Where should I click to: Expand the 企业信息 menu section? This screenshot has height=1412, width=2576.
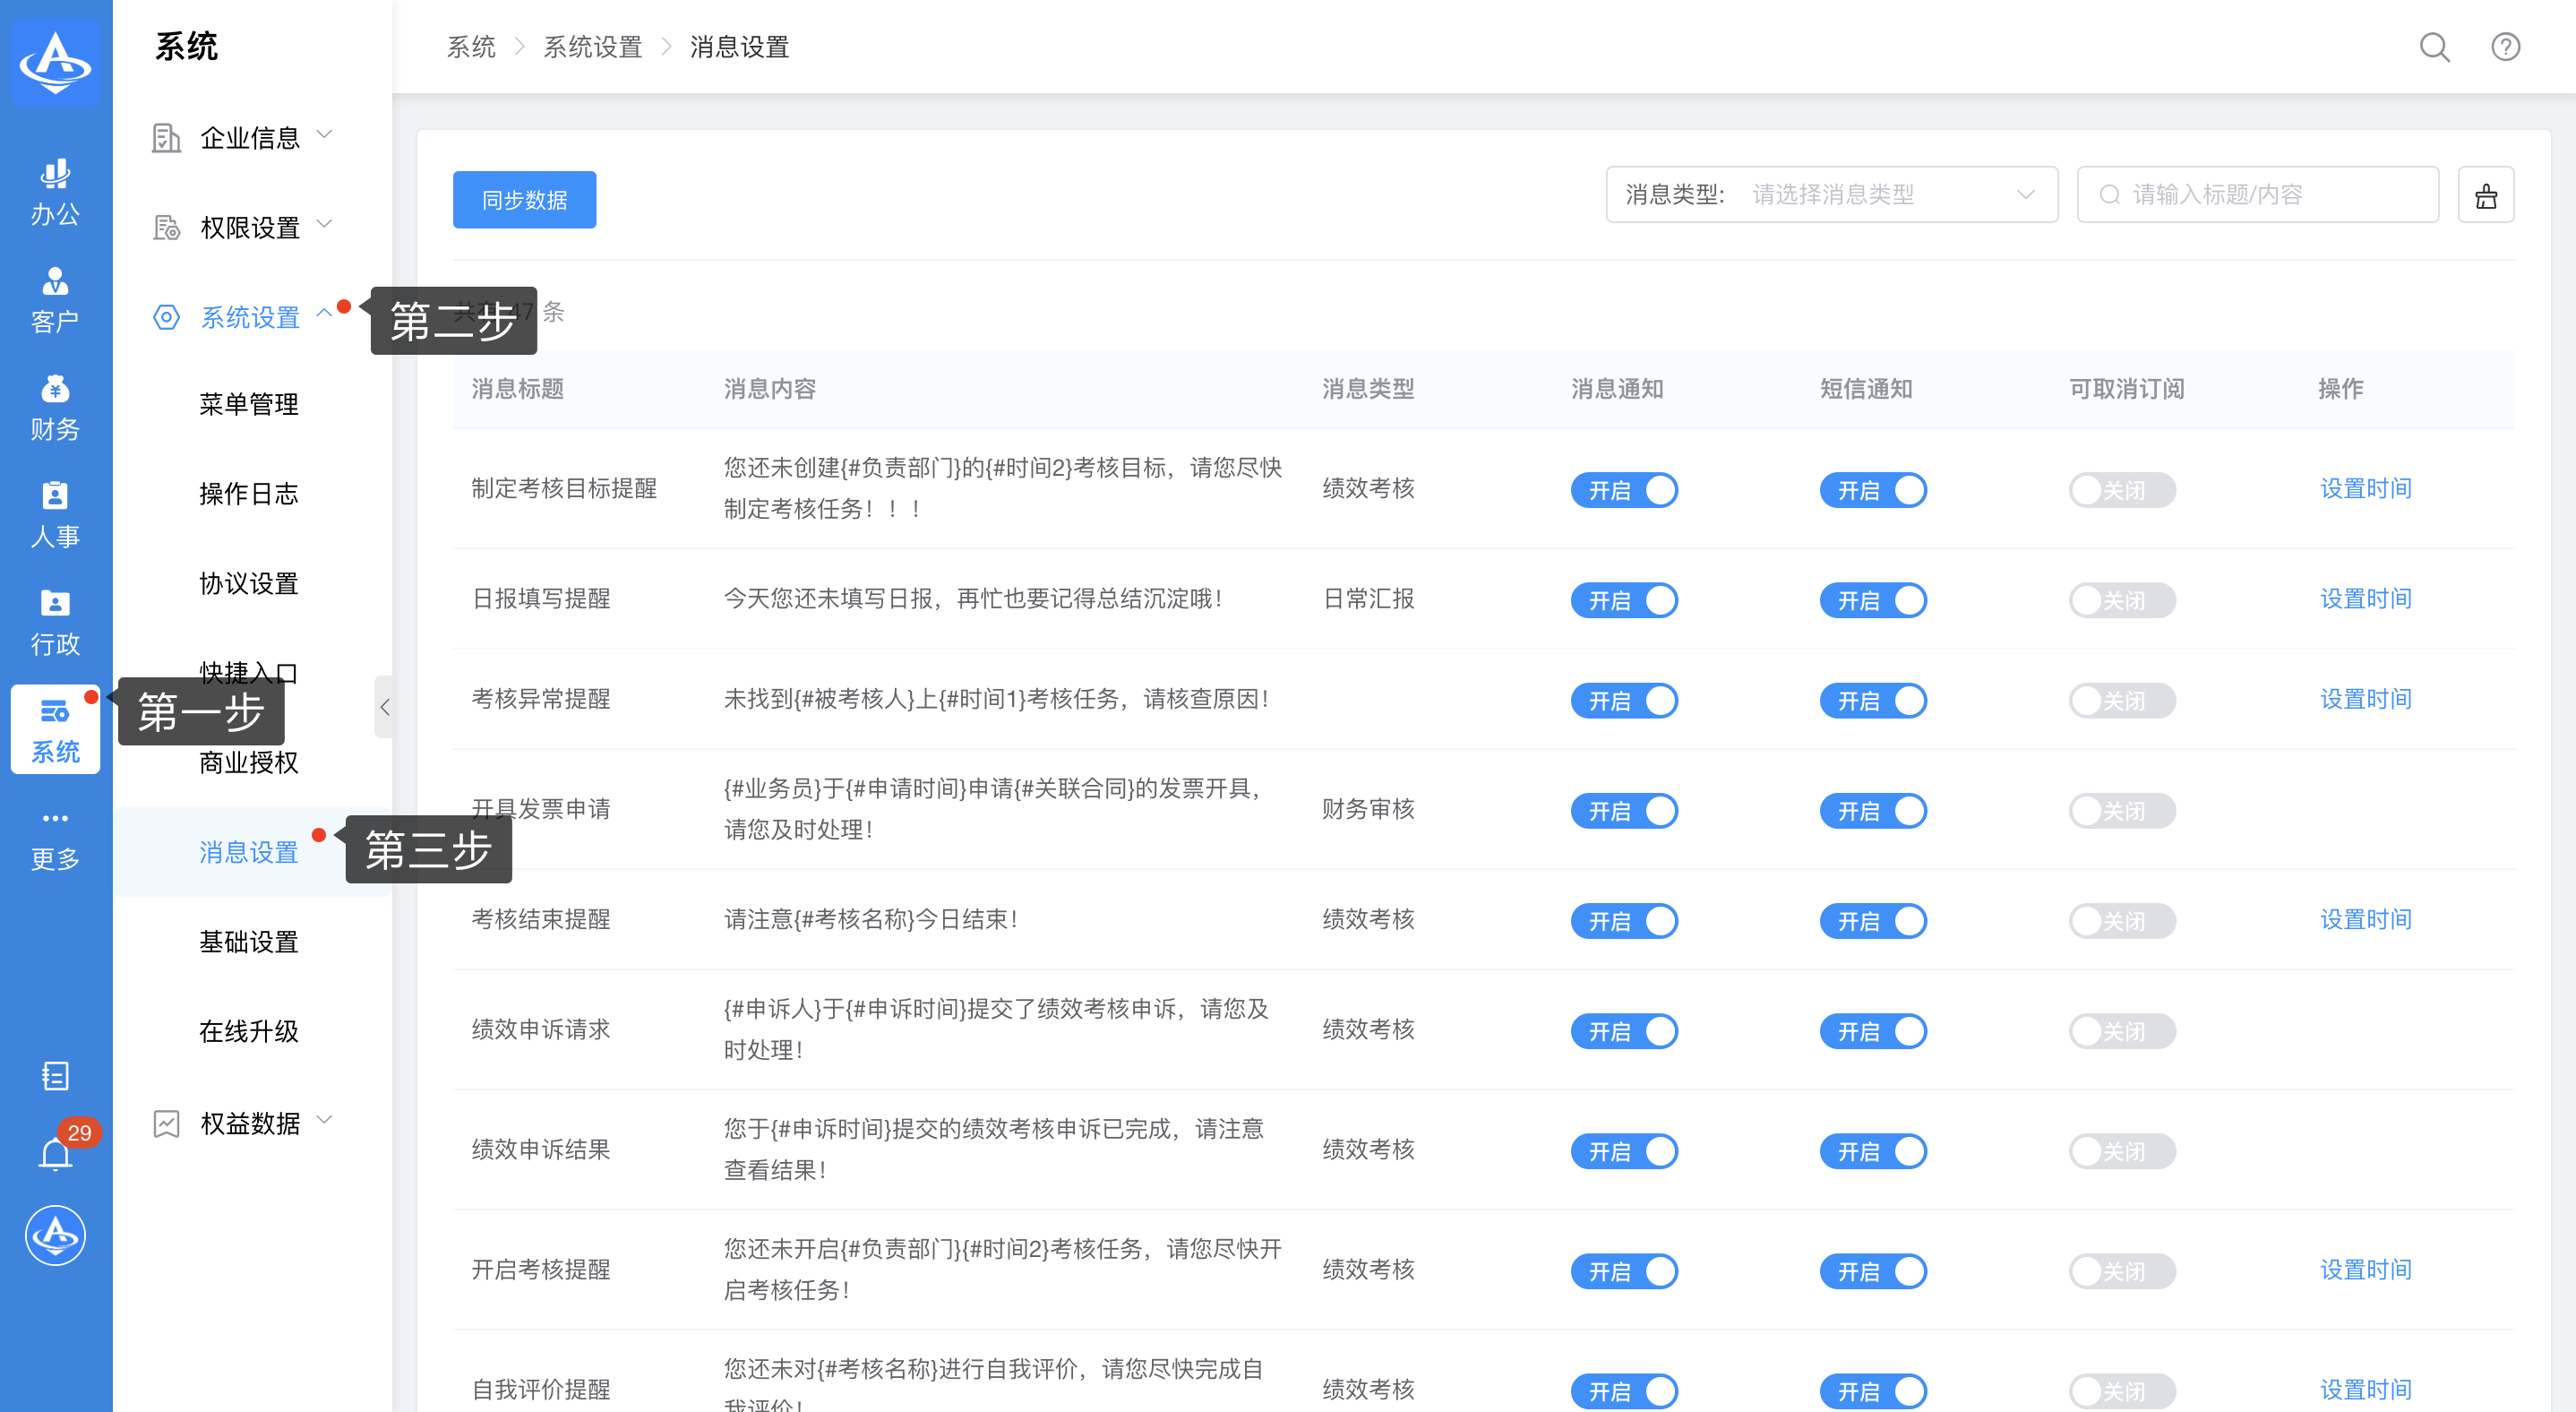[250, 137]
